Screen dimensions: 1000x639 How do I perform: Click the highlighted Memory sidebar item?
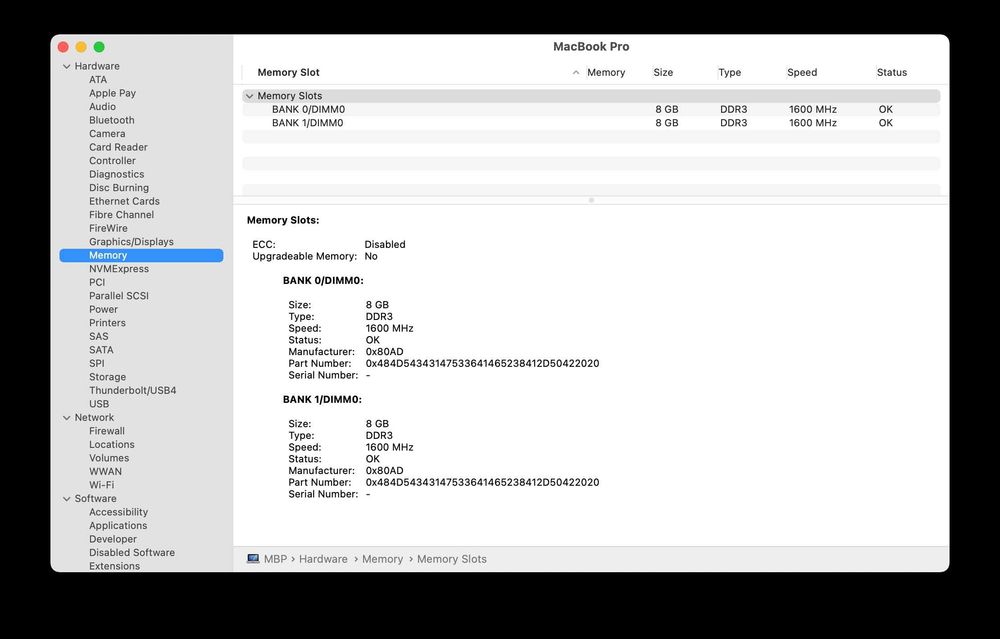[x=142, y=255]
